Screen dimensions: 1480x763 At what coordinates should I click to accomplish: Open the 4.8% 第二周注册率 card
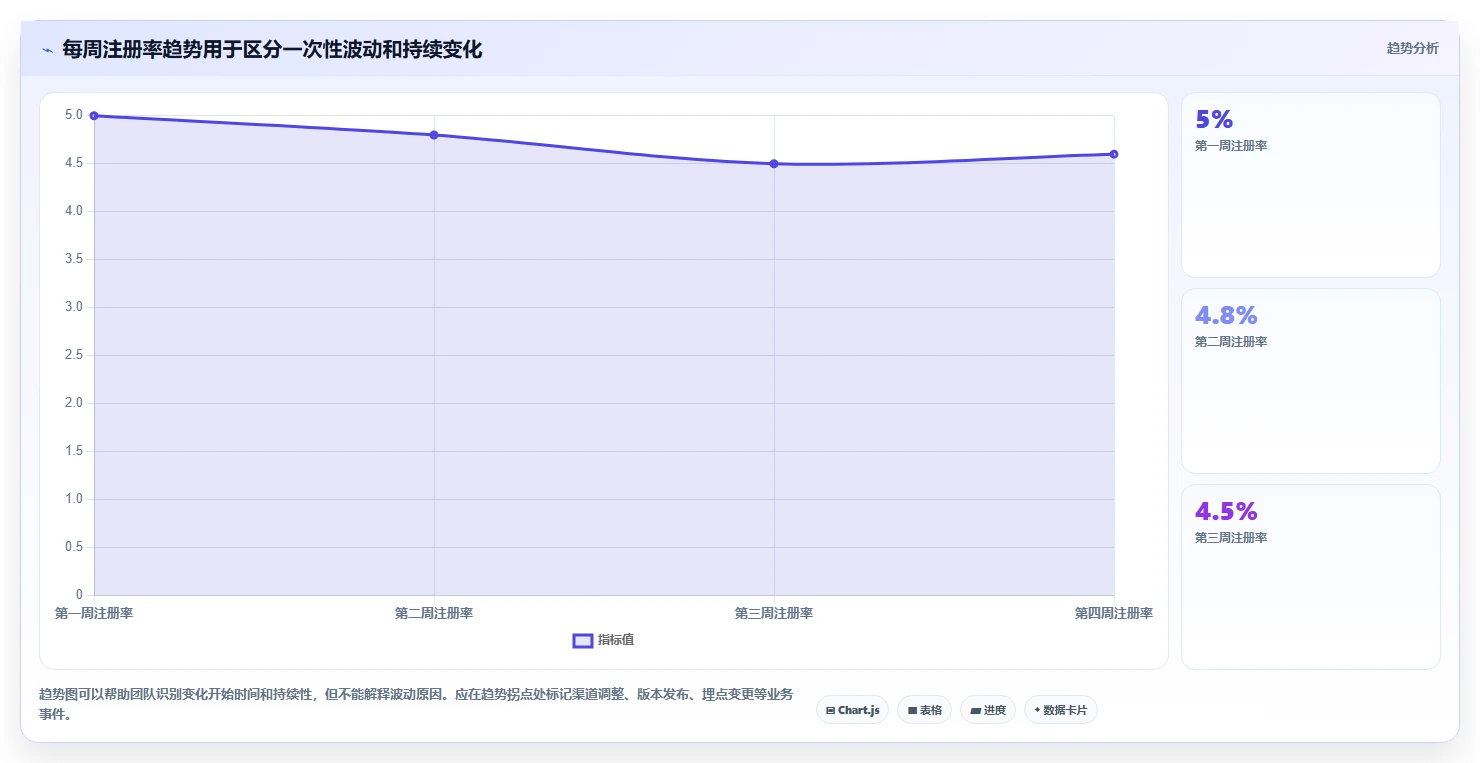1310,381
